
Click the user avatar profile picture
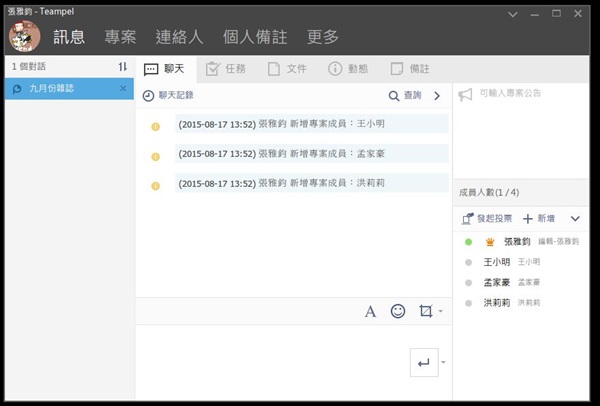(x=24, y=37)
